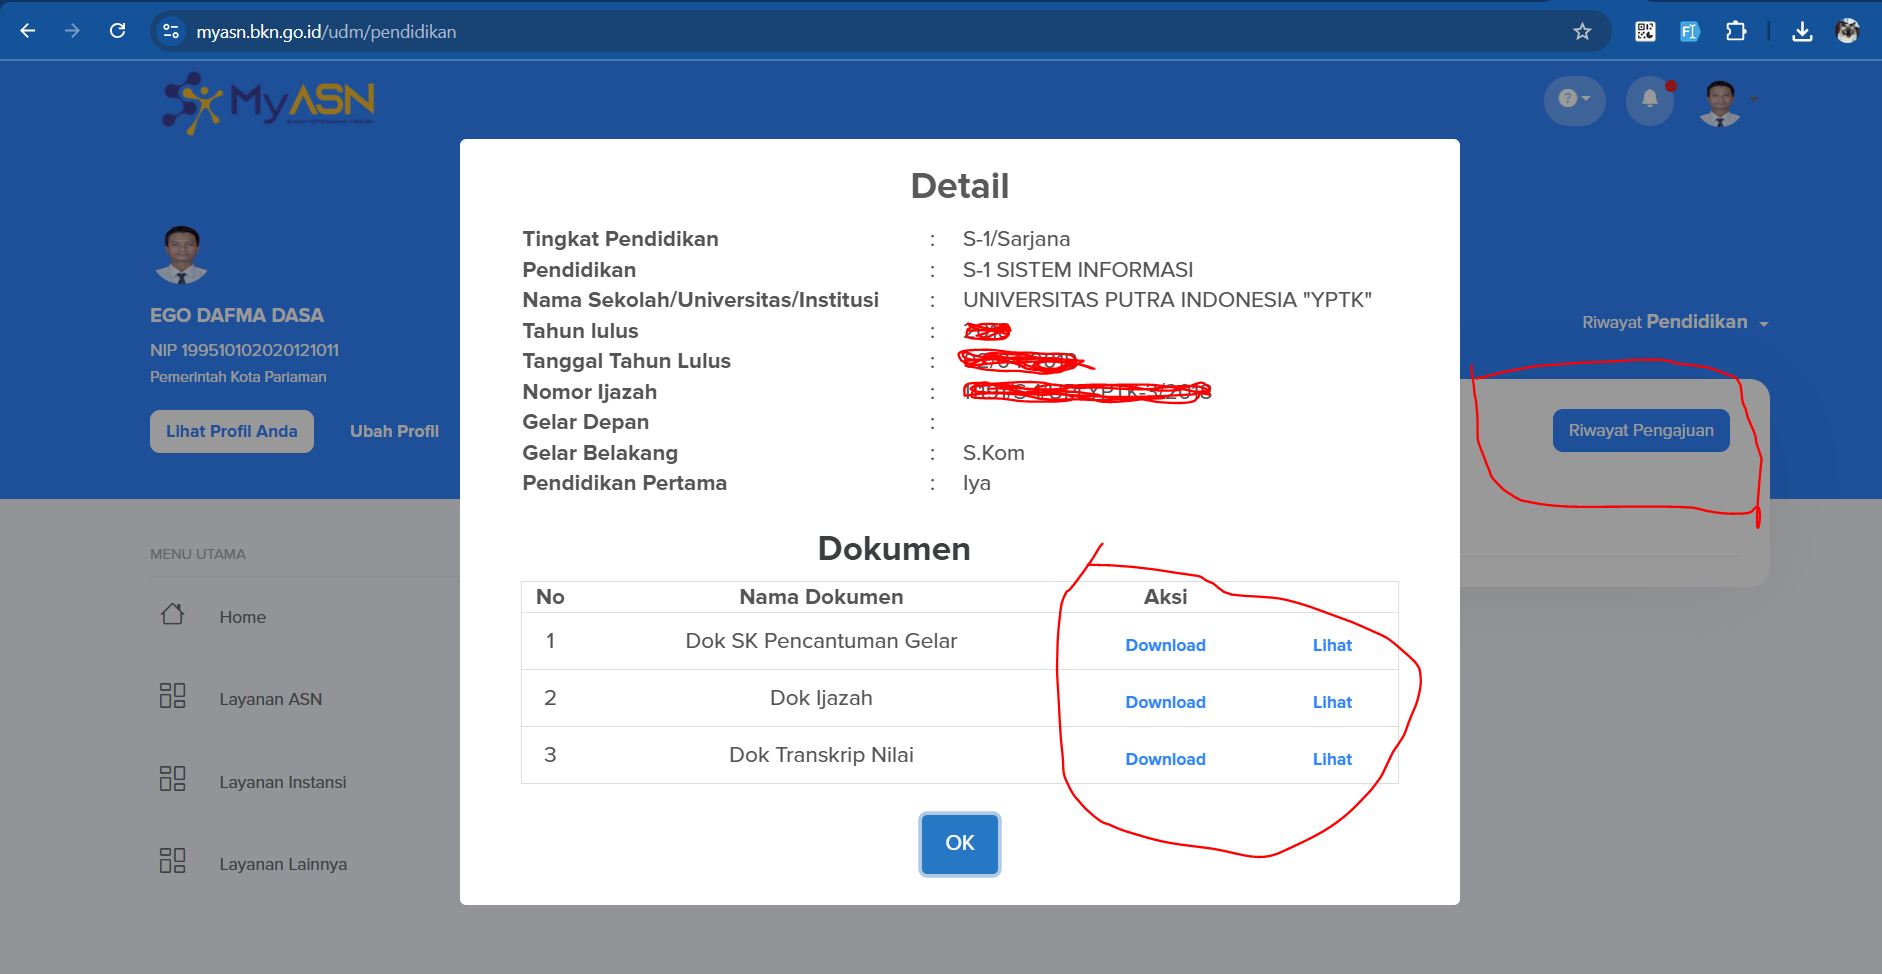This screenshot has width=1882, height=974.
Task: Expand the Riwayat Pendidikan dropdown
Action: click(1675, 322)
